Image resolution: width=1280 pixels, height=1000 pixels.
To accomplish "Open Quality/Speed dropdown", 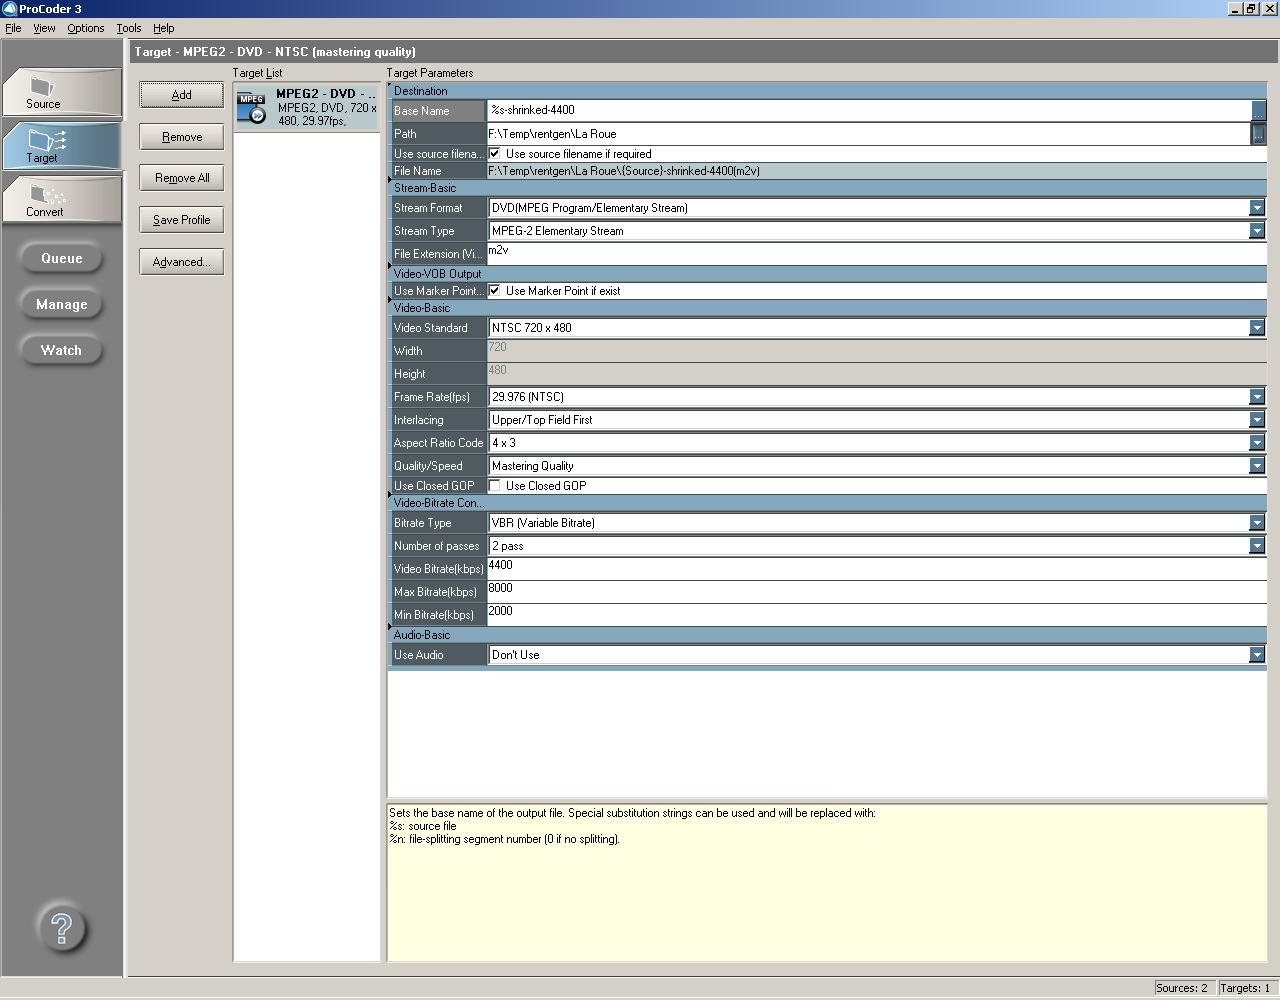I will click(x=1257, y=466).
